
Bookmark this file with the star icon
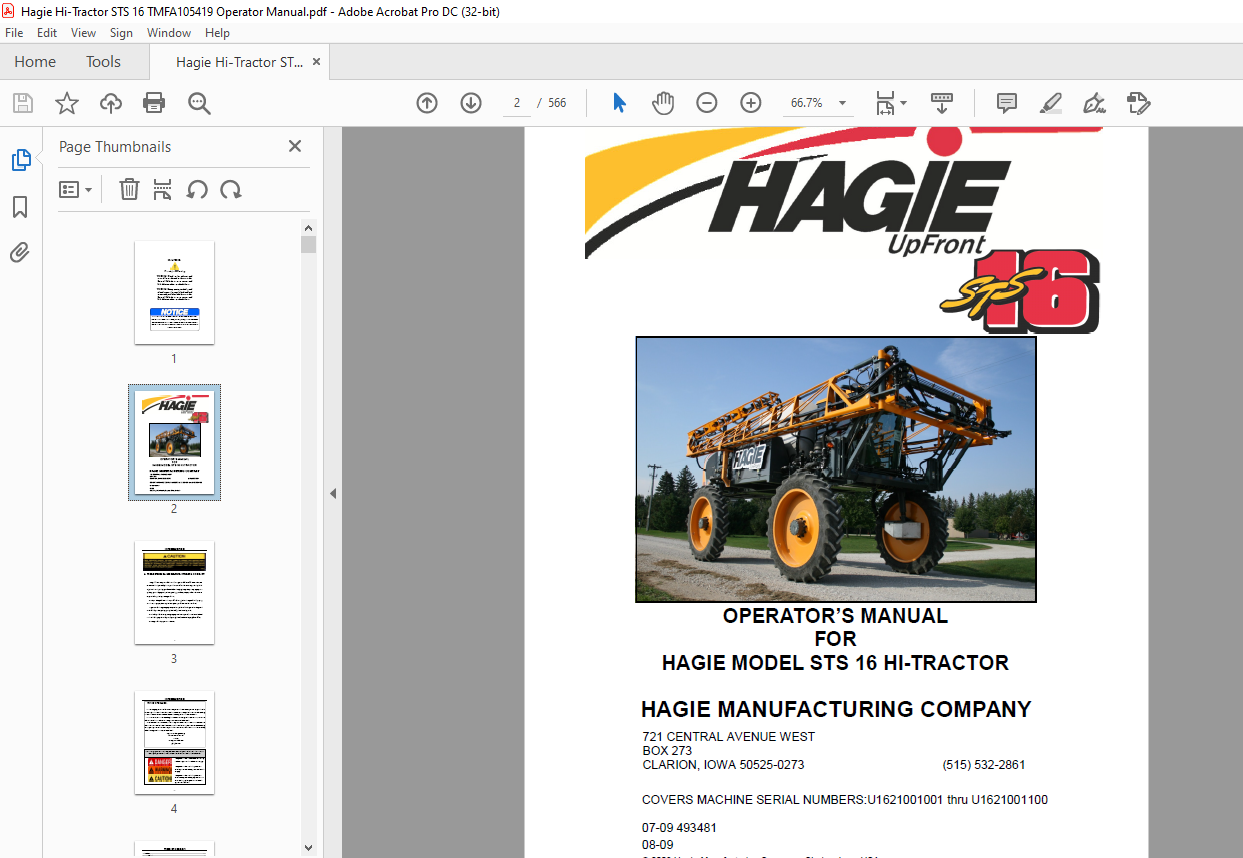tap(66, 103)
